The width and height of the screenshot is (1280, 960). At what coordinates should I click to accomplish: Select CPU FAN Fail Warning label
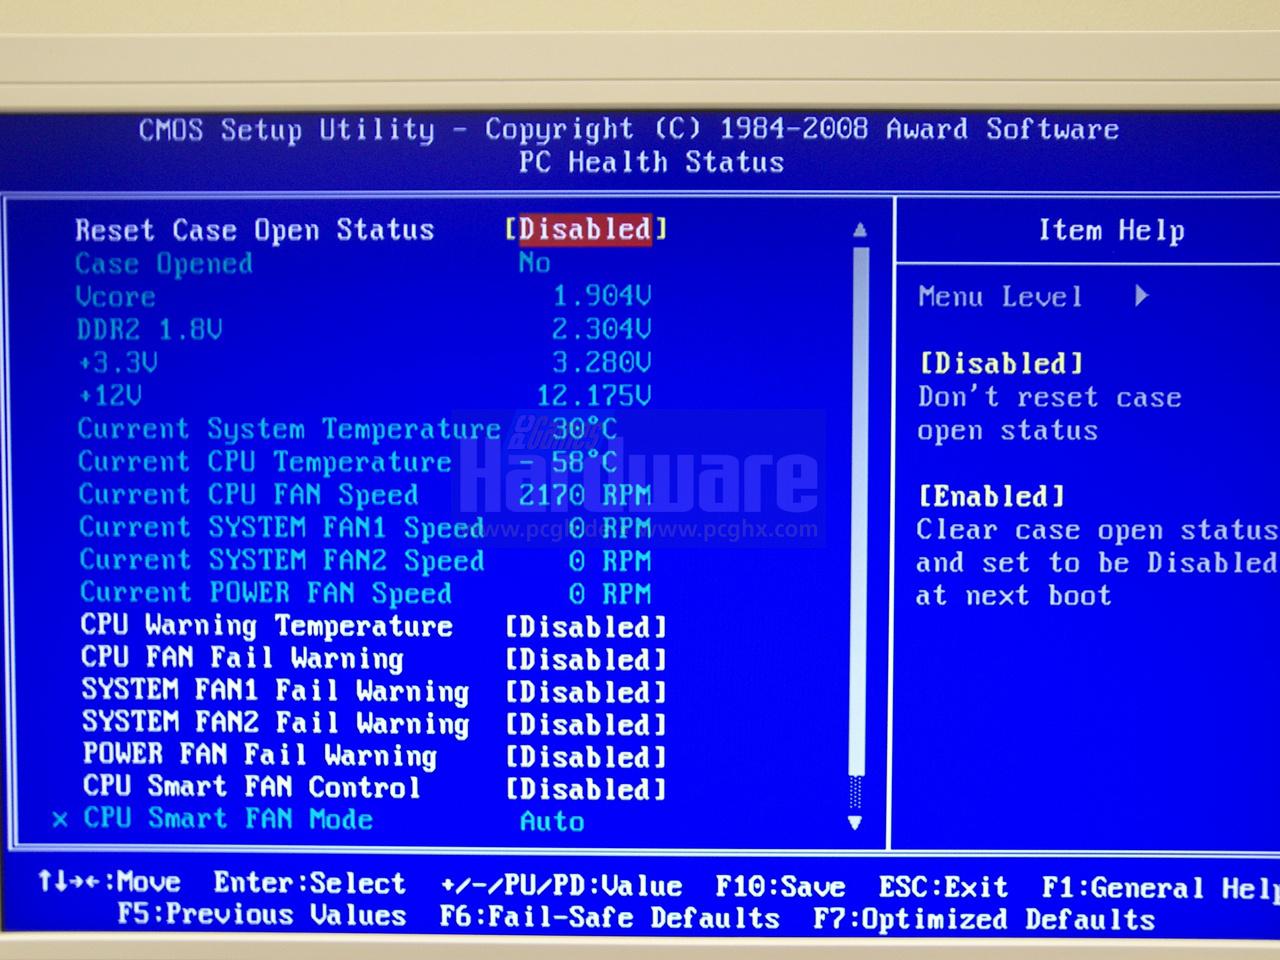pyautogui.click(x=242, y=658)
